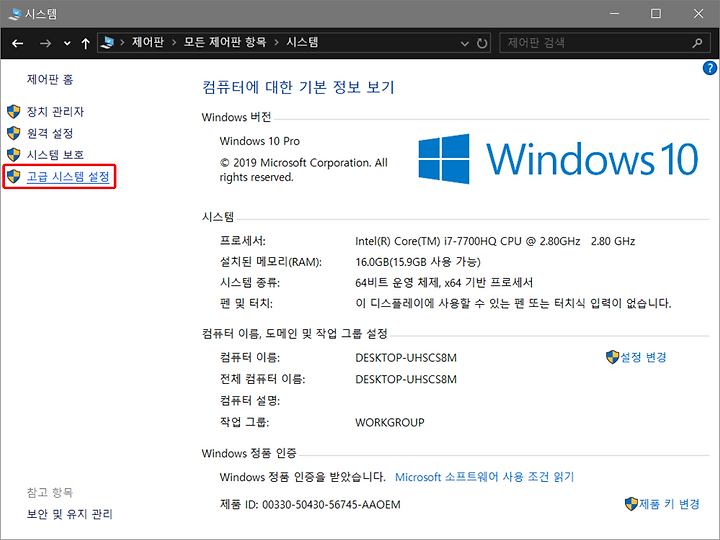Go up one level with up arrow
Viewport: 720px width, 540px height.
[85, 43]
